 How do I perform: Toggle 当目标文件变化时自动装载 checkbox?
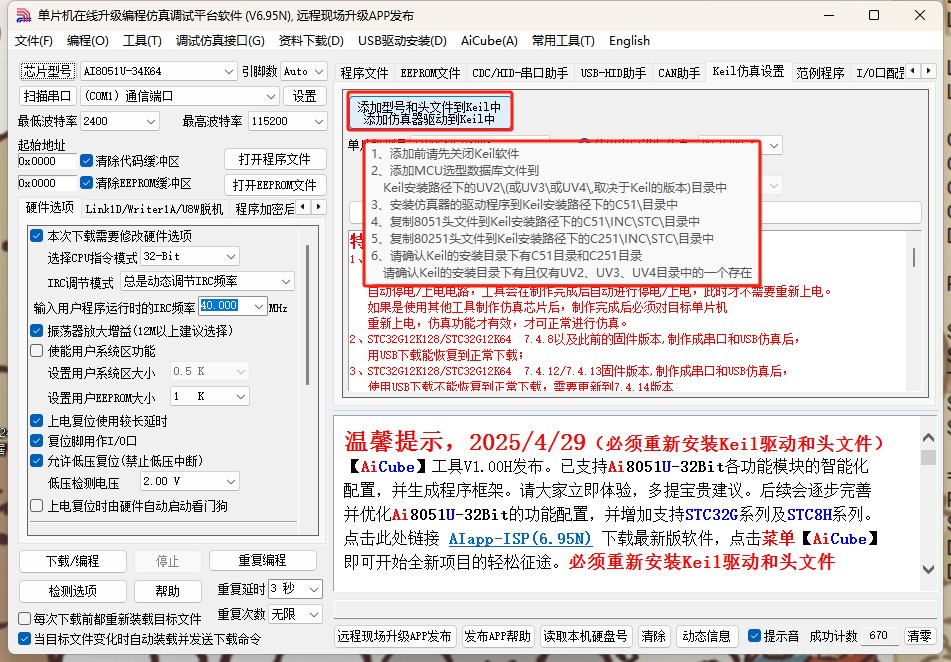(x=25, y=638)
